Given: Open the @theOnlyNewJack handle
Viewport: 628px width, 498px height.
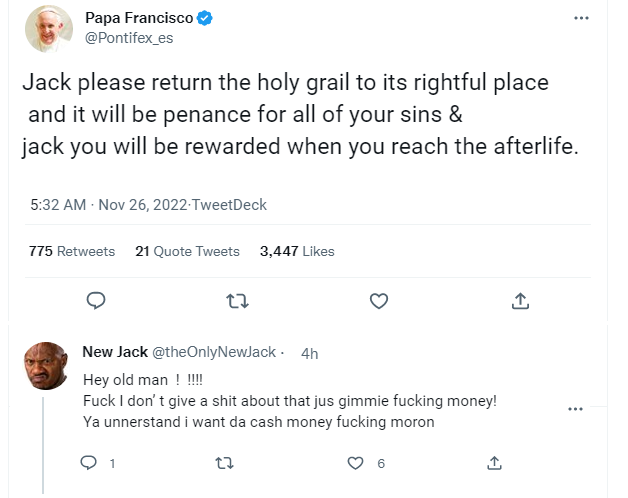Looking at the screenshot, I should pos(214,352).
